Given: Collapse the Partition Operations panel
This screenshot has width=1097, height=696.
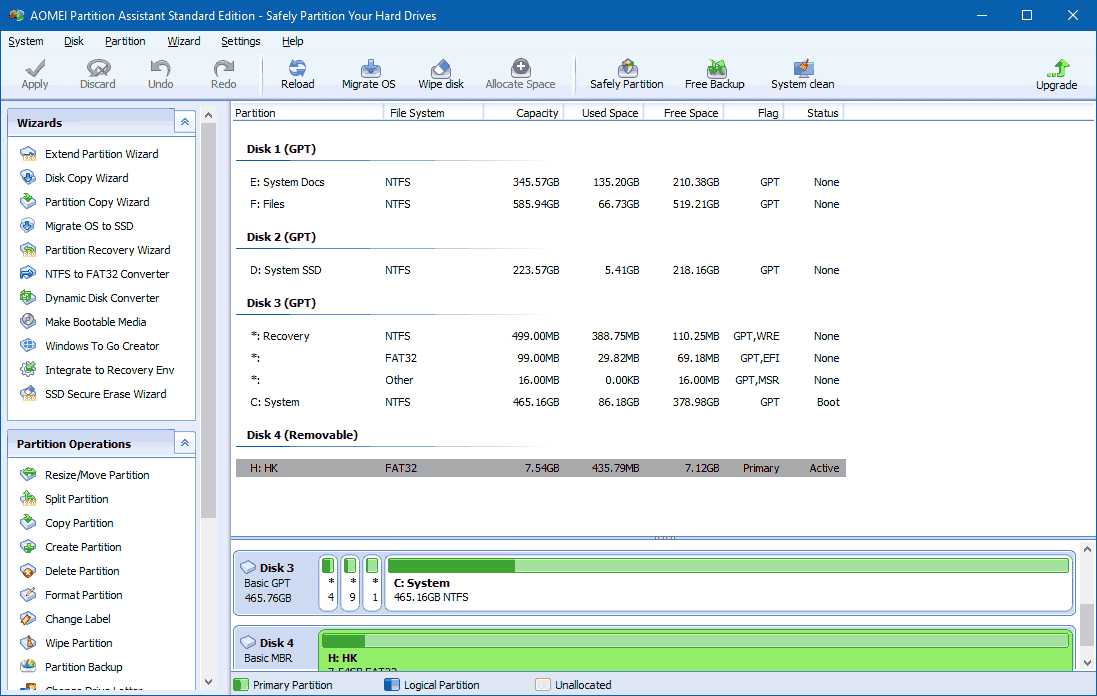Looking at the screenshot, I should (184, 442).
